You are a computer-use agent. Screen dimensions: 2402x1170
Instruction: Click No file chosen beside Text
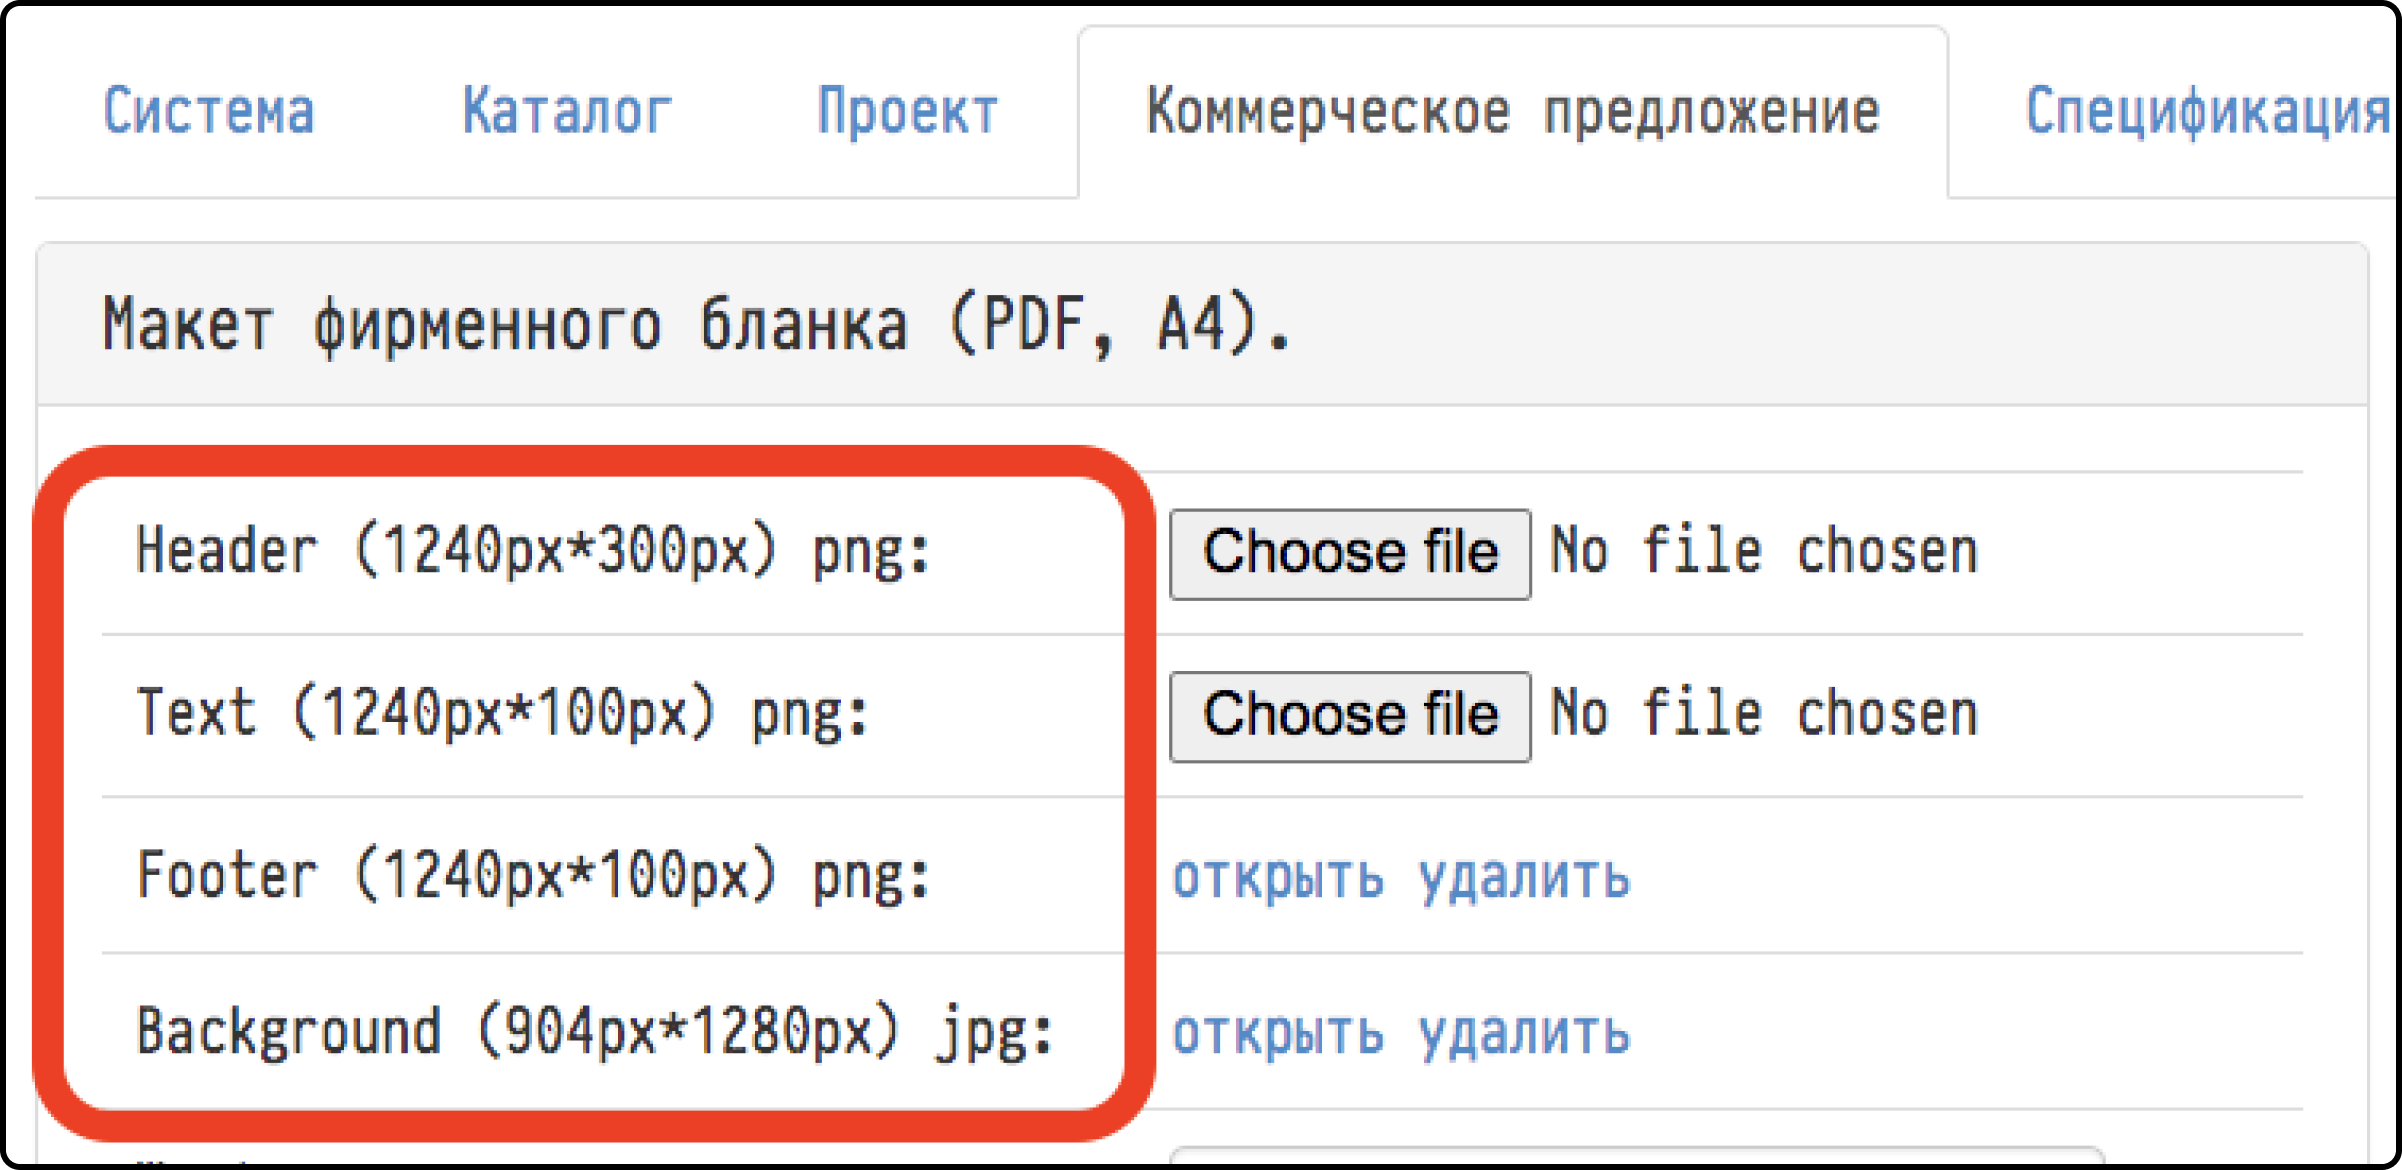pos(1764,714)
